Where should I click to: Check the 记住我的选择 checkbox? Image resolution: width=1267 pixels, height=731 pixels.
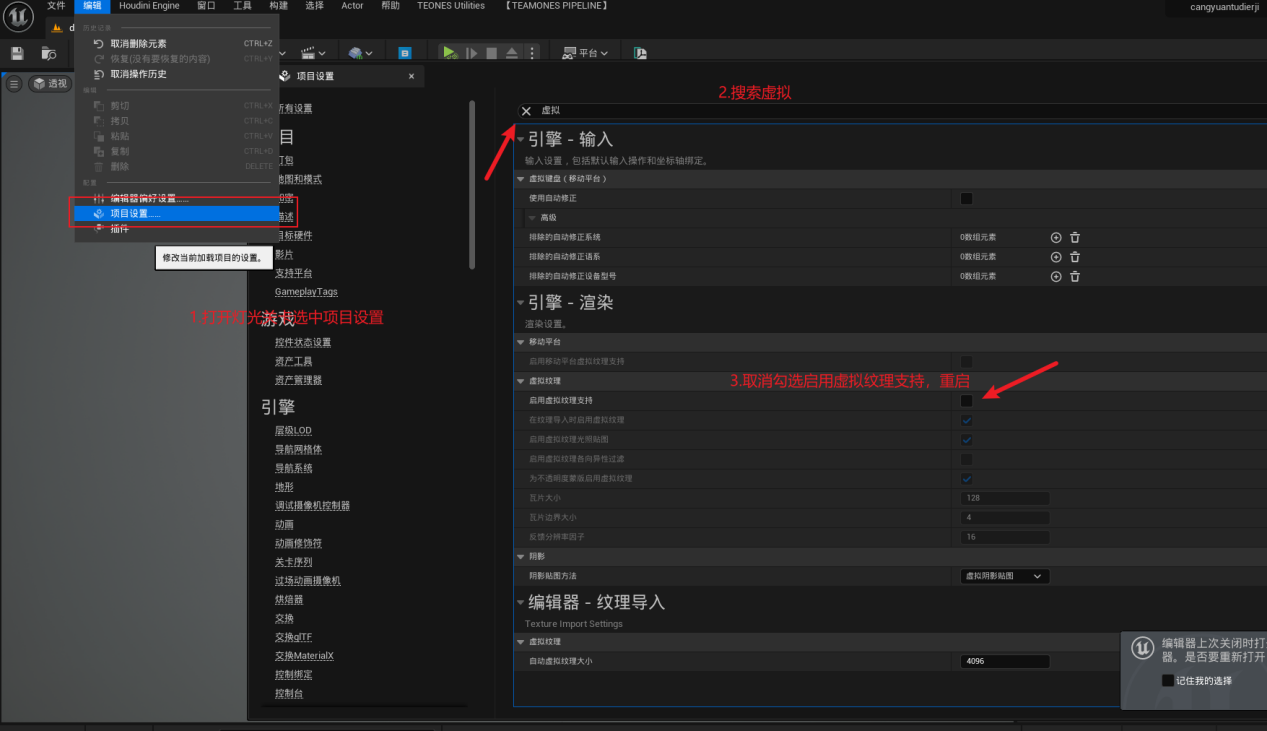1168,681
